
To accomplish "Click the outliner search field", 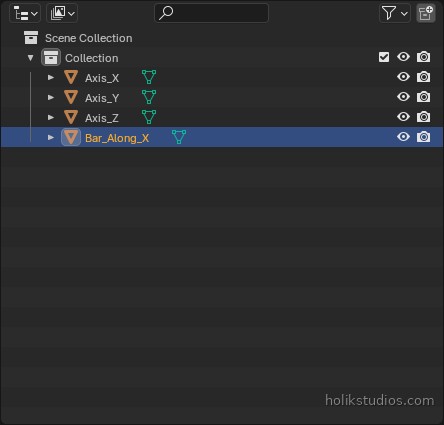I will (x=211, y=13).
